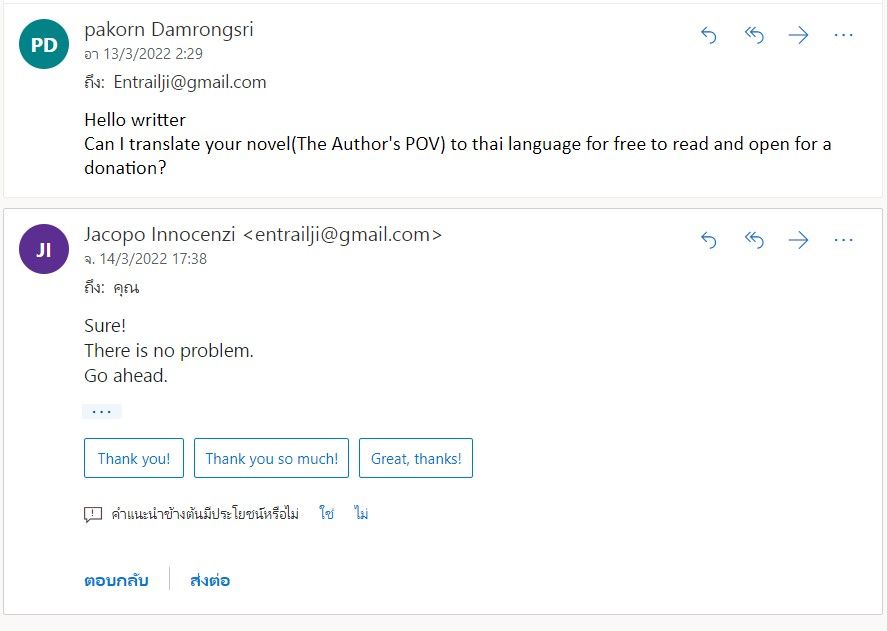887x631 pixels.
Task: Forward Jacopo Innocenzi's email
Action: 798,240
